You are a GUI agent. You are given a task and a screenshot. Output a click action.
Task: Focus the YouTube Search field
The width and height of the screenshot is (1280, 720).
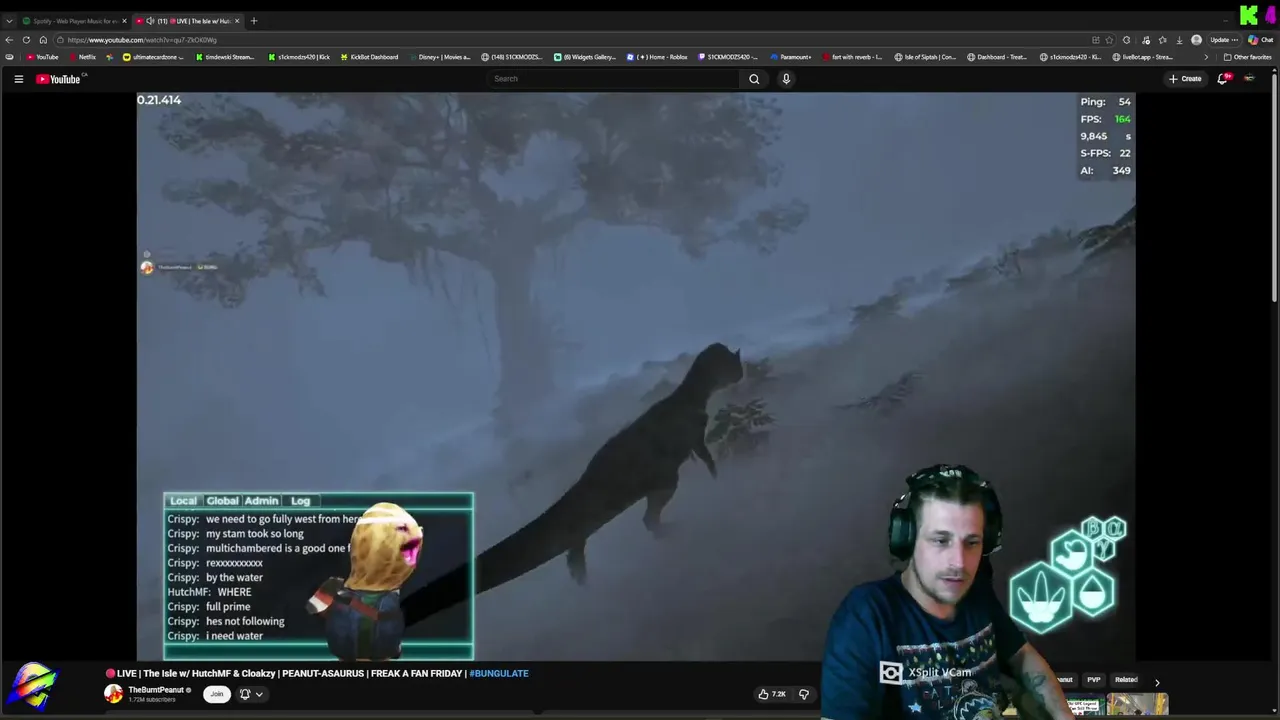point(615,79)
